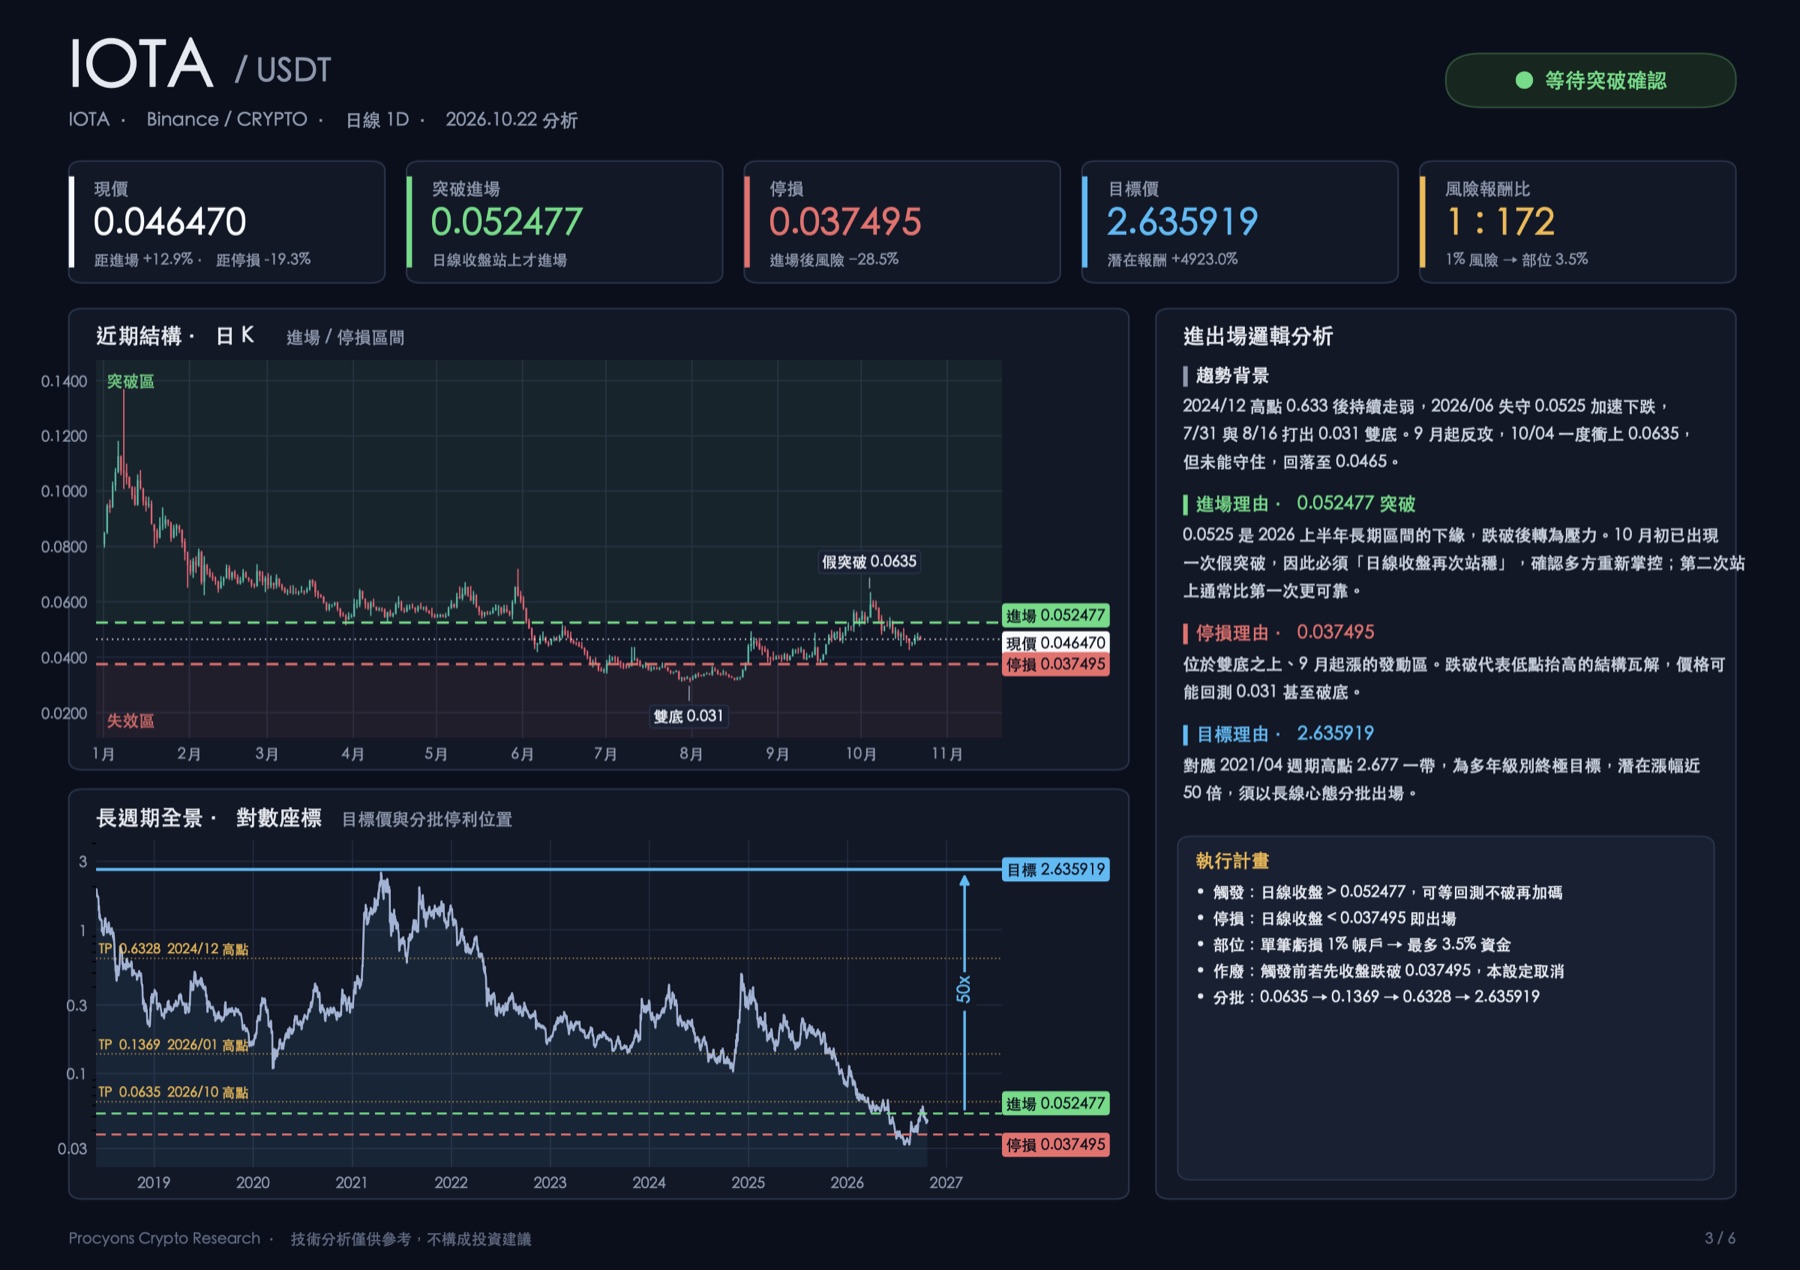
Task: Click the 10月 label on the daily chart axis
Action: (x=860, y=753)
